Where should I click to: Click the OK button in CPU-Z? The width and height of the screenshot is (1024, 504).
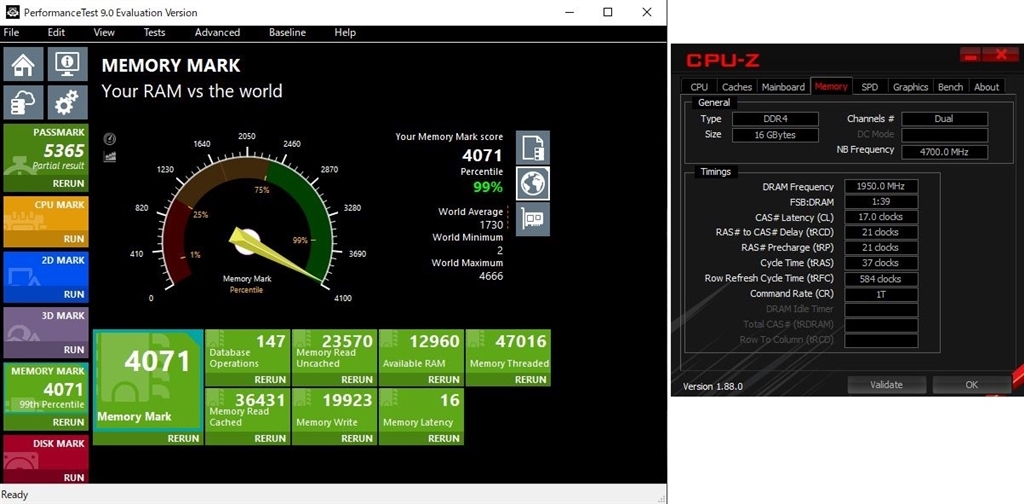(x=971, y=385)
